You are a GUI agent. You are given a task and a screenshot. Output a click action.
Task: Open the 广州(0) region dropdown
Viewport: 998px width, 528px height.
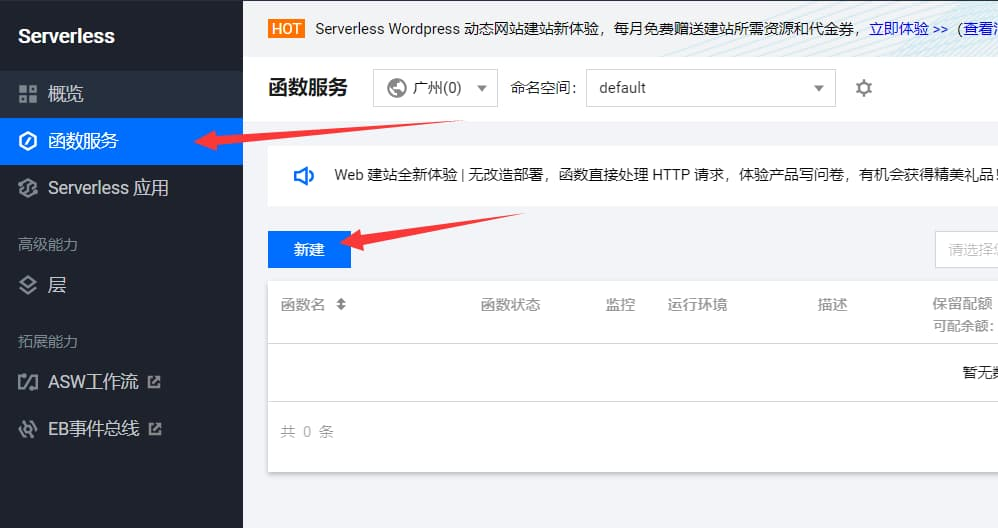(x=435, y=88)
